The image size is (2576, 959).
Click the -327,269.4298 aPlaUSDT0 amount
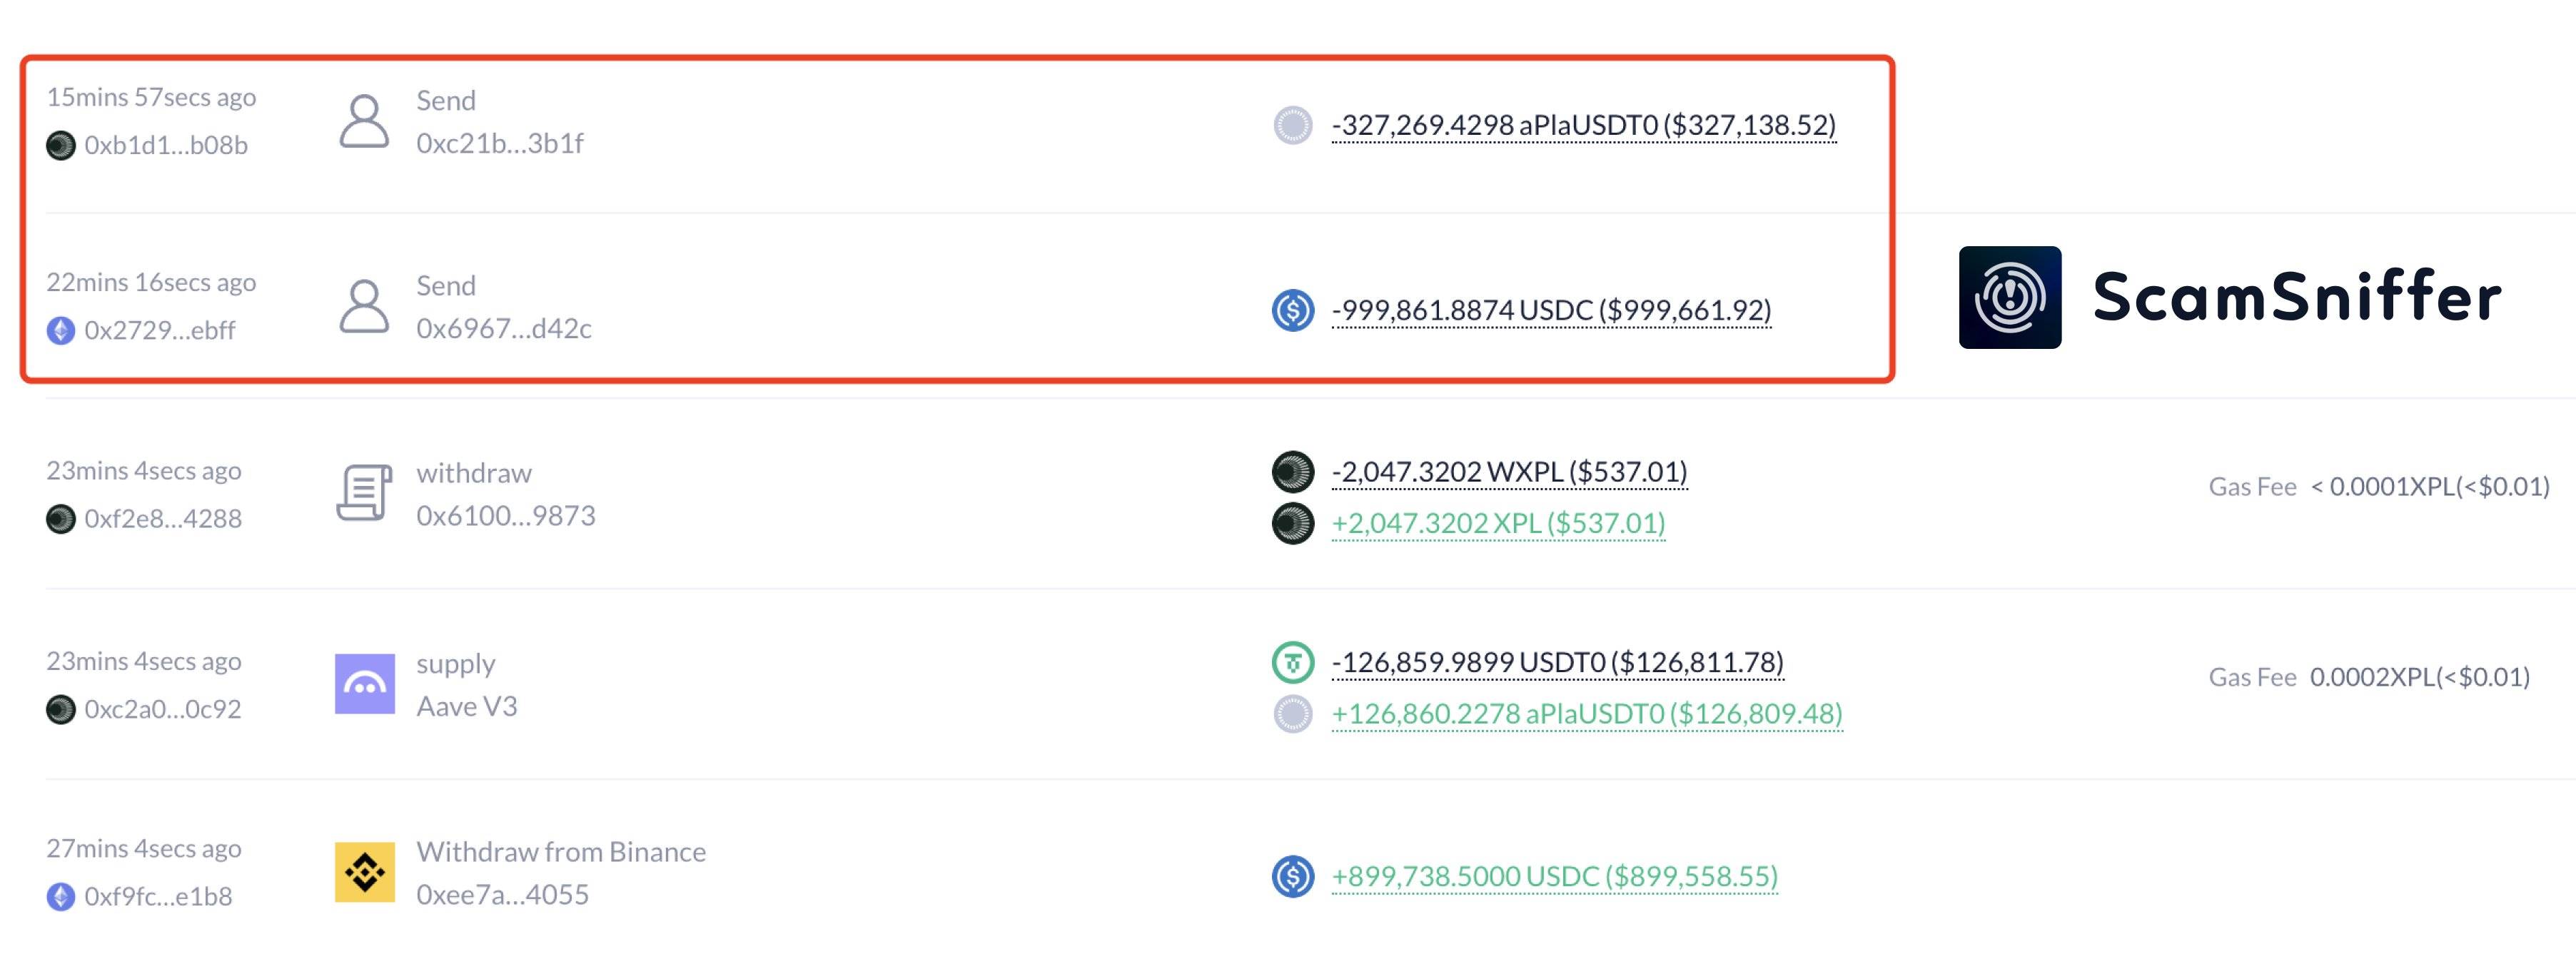(x=1583, y=126)
